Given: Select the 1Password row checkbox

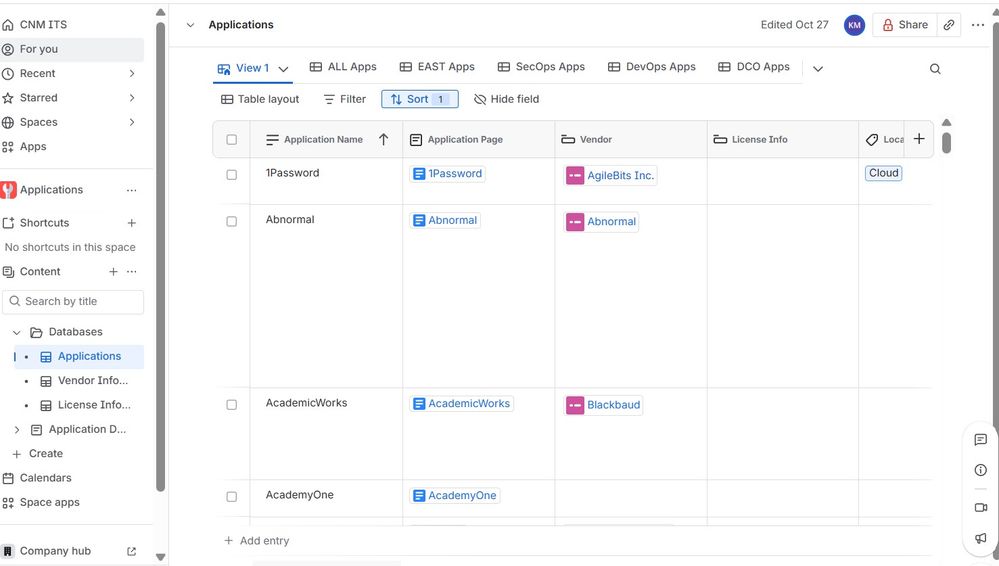Looking at the screenshot, I should click(x=231, y=175).
